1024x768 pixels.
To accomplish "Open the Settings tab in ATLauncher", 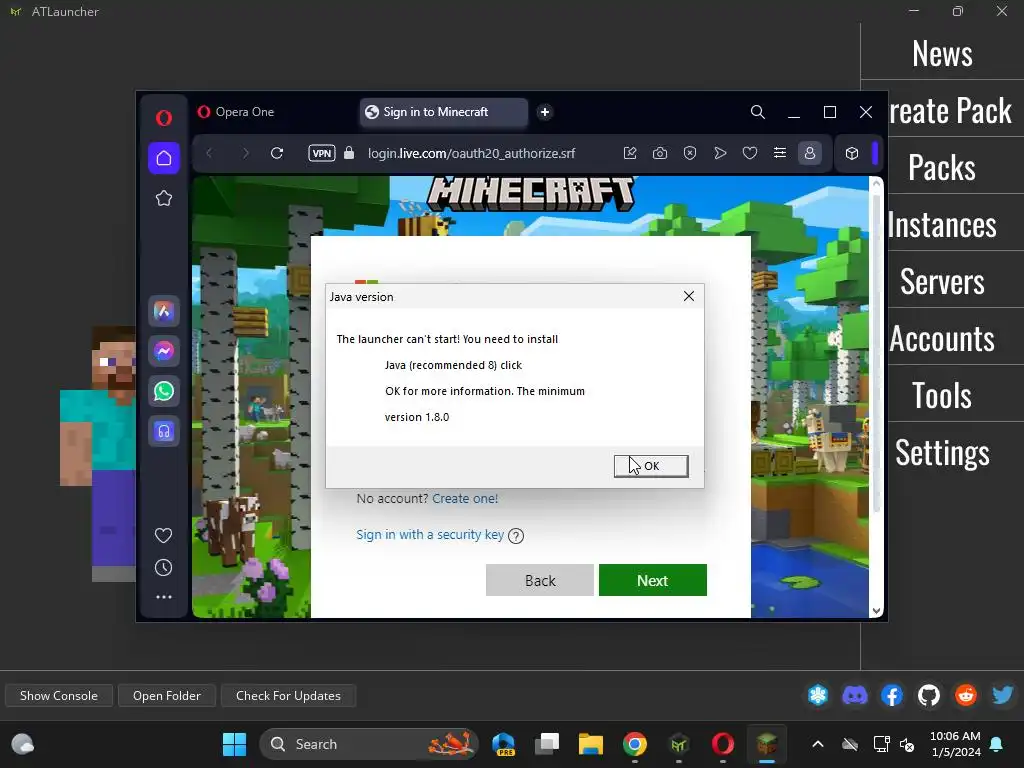I will [x=942, y=452].
